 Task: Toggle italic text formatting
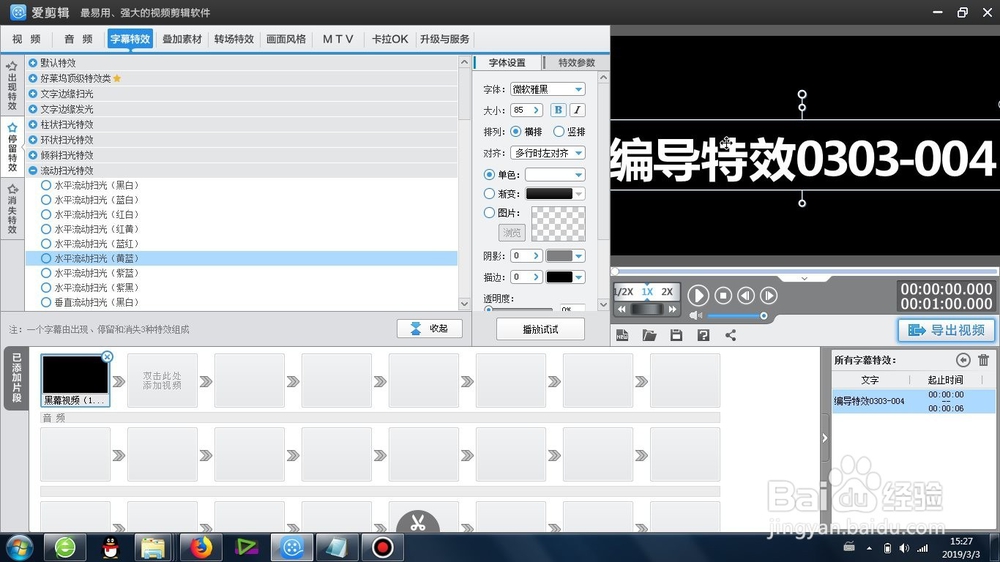point(577,110)
